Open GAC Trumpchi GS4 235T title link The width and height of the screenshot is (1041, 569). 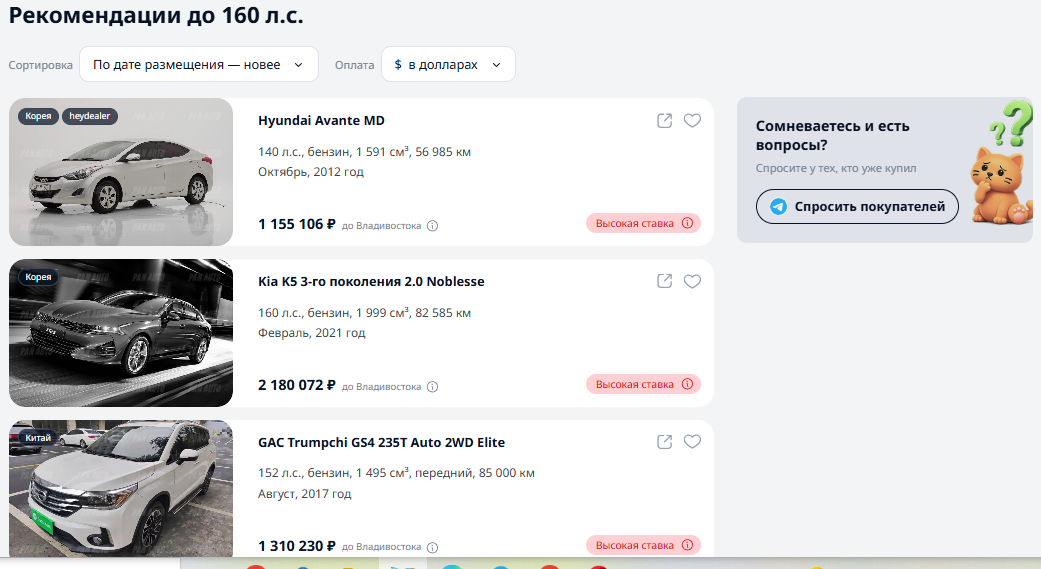coord(381,442)
